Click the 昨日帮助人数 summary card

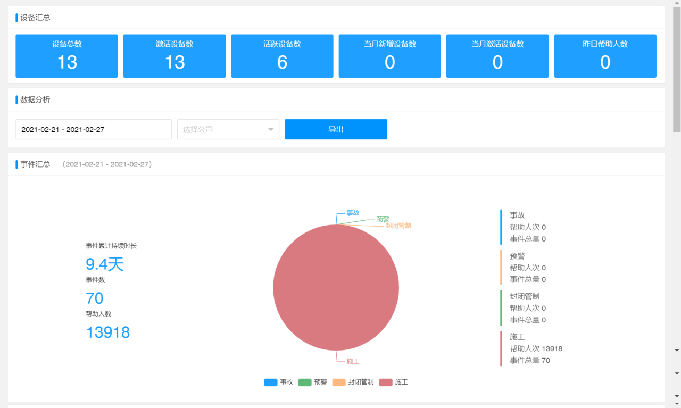(605, 56)
